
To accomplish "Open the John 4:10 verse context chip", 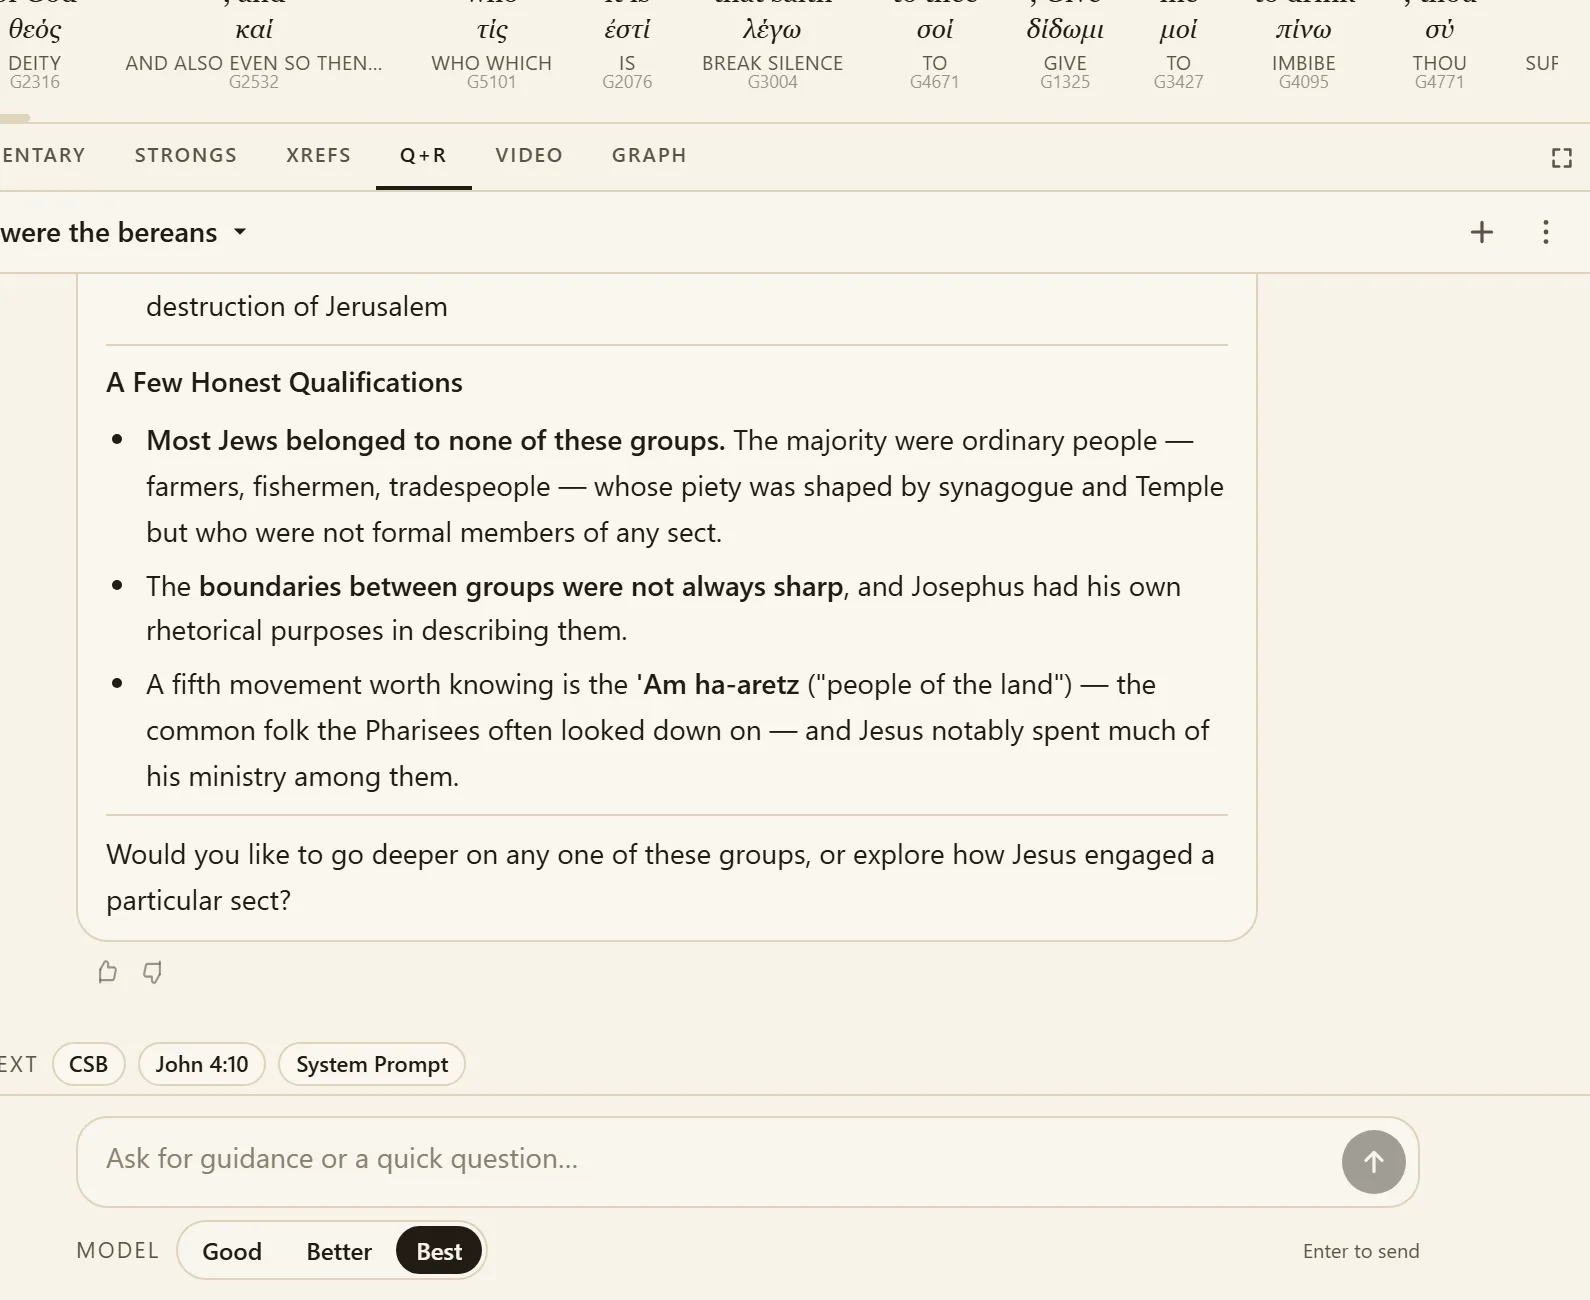I will click(x=202, y=1064).
